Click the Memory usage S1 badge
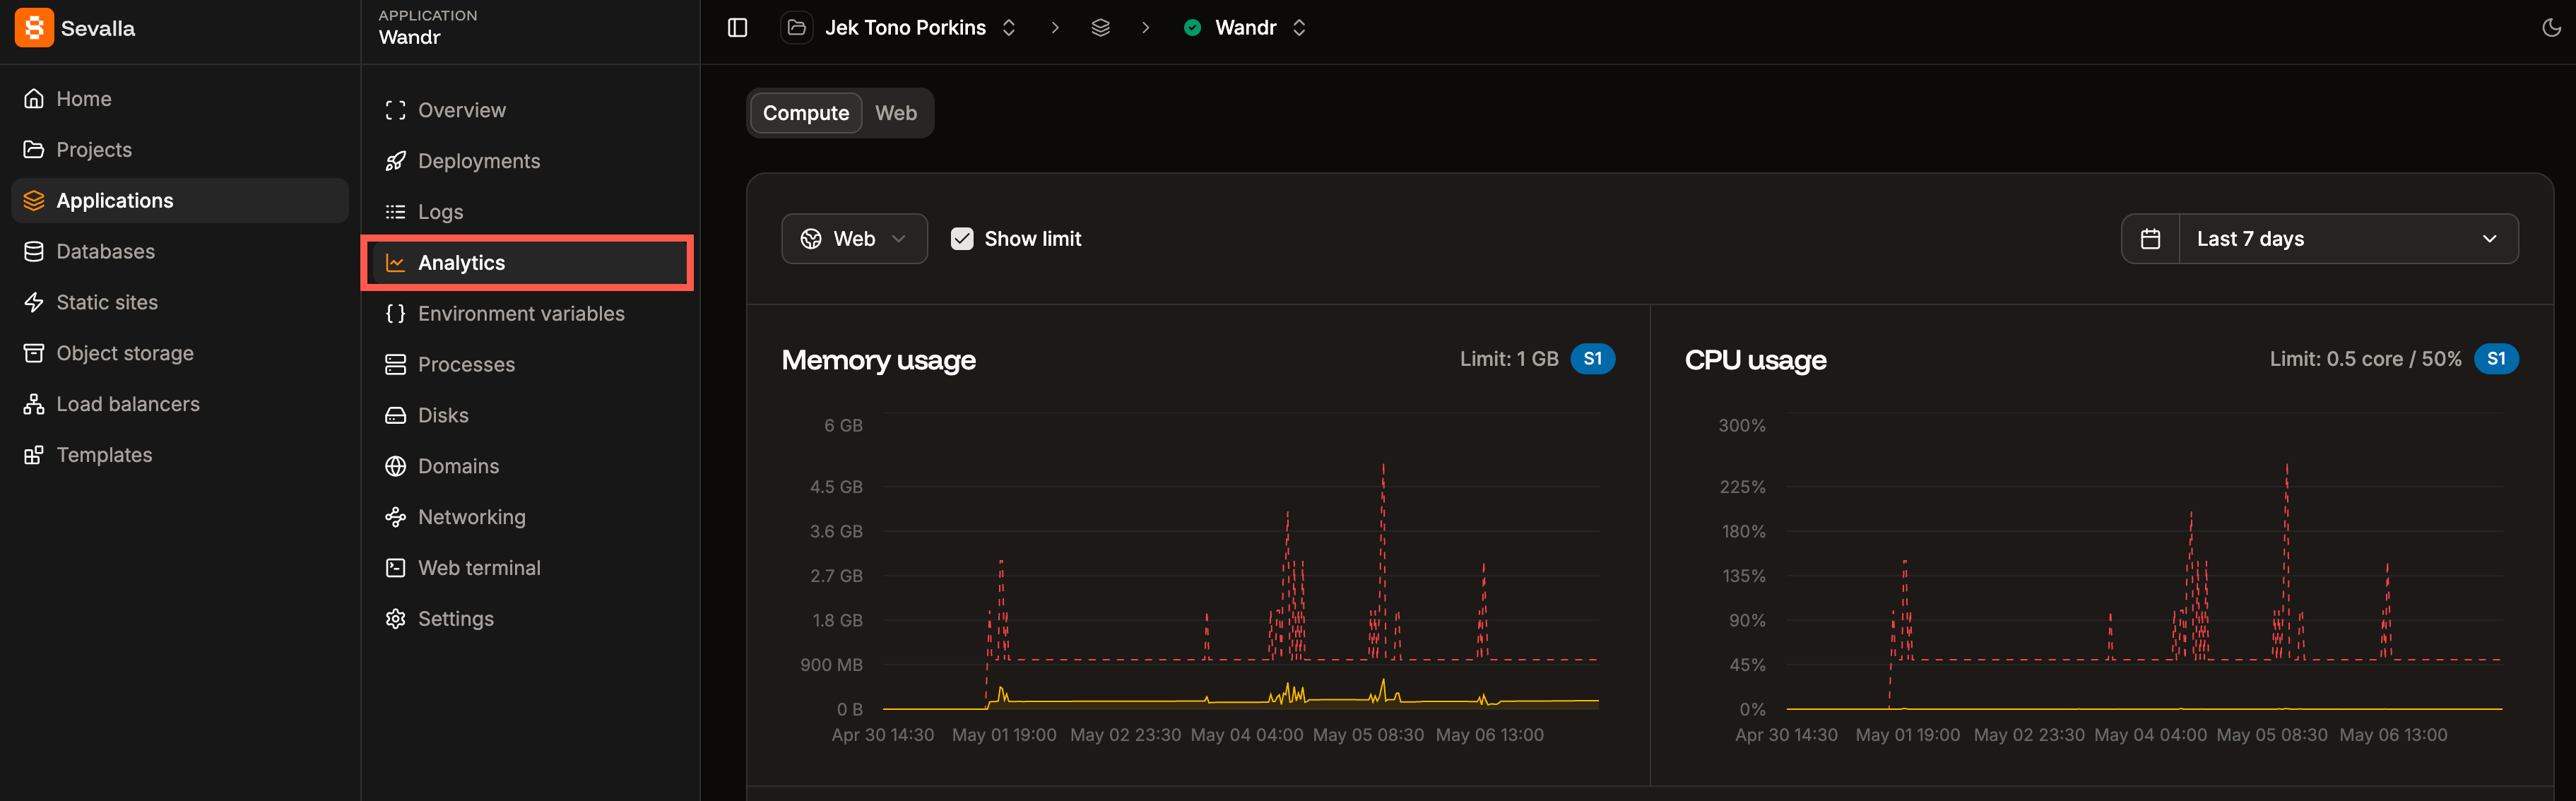 [x=1593, y=360]
